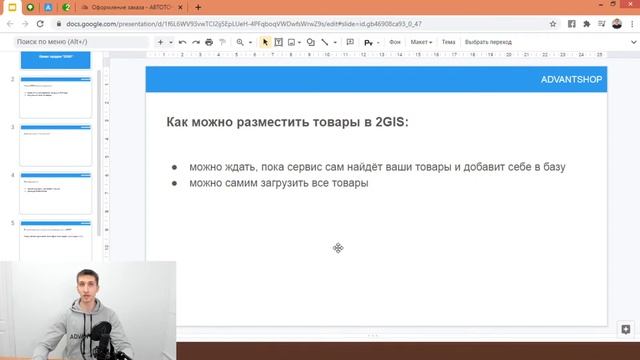Viewport: 640px width, 360px height.
Task: Select the shape tool
Action: click(311, 42)
